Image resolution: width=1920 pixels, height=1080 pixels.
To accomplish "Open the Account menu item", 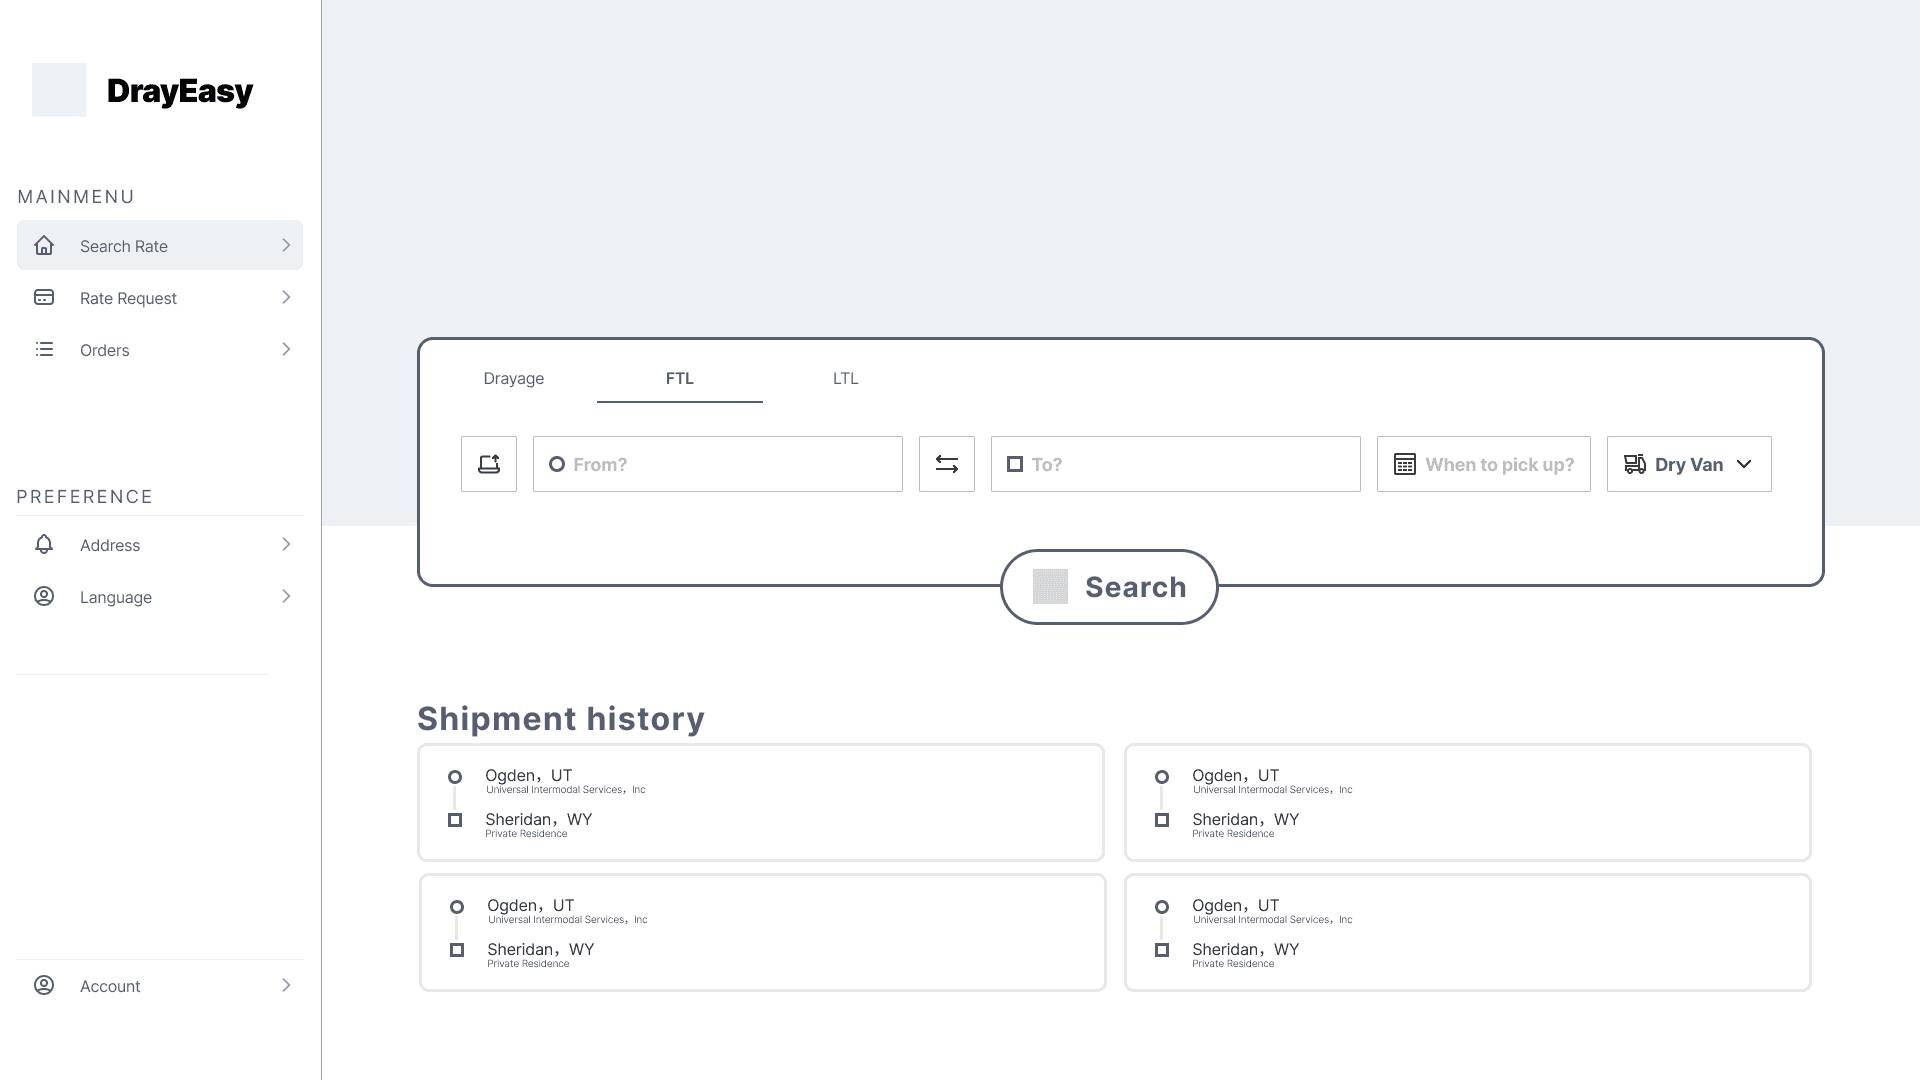I will pyautogui.click(x=110, y=986).
